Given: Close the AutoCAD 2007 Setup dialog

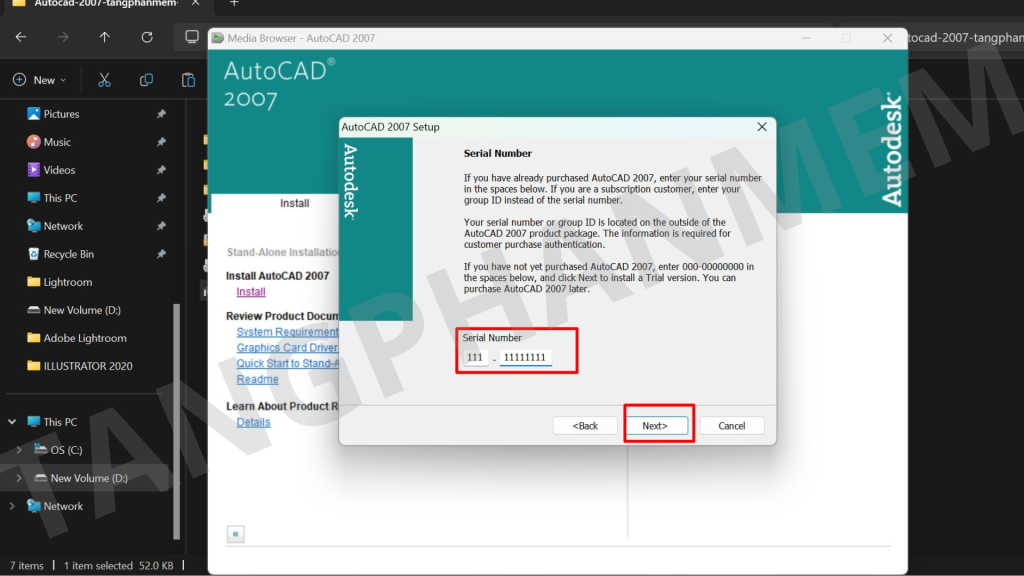Looking at the screenshot, I should point(762,127).
